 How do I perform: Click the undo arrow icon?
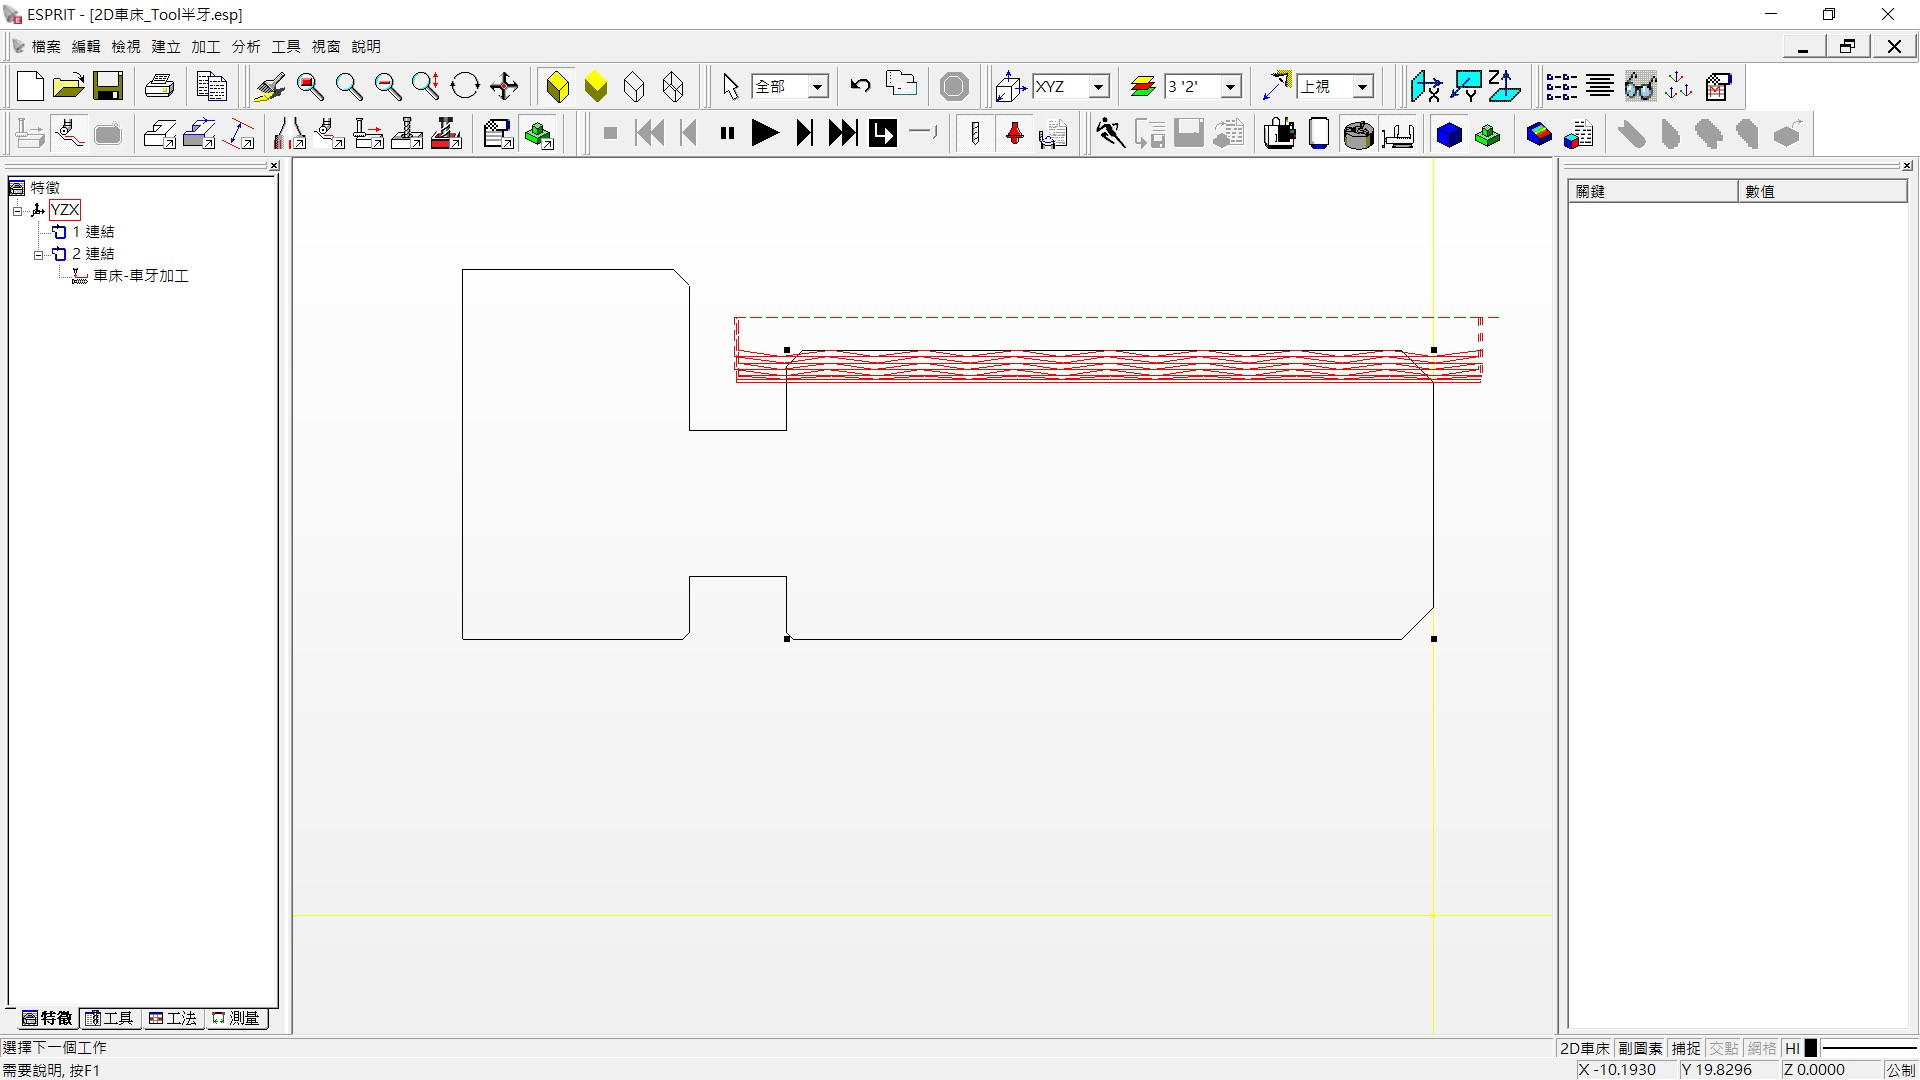tap(860, 86)
